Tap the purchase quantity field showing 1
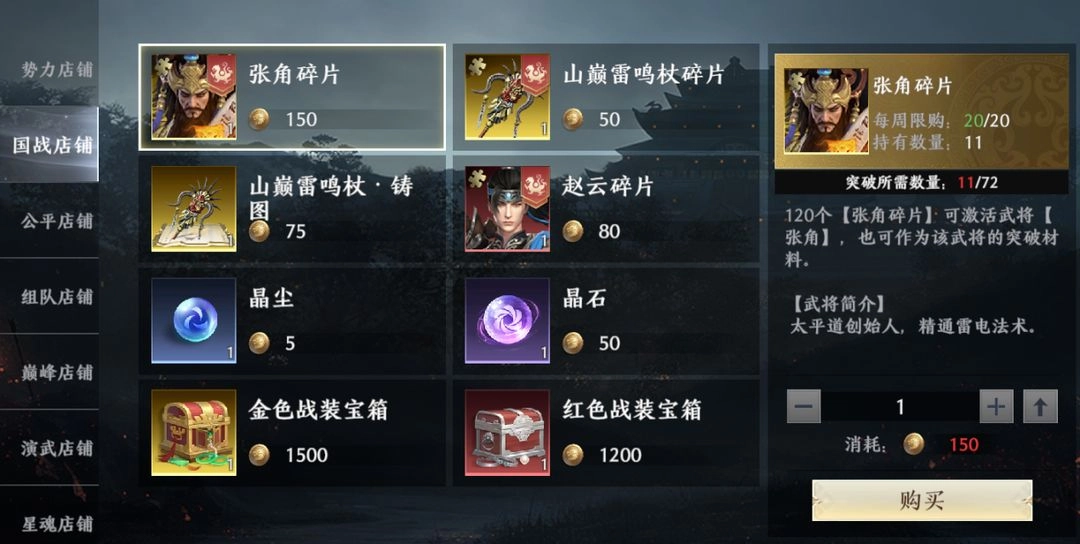The width and height of the screenshot is (1080, 544). [900, 406]
